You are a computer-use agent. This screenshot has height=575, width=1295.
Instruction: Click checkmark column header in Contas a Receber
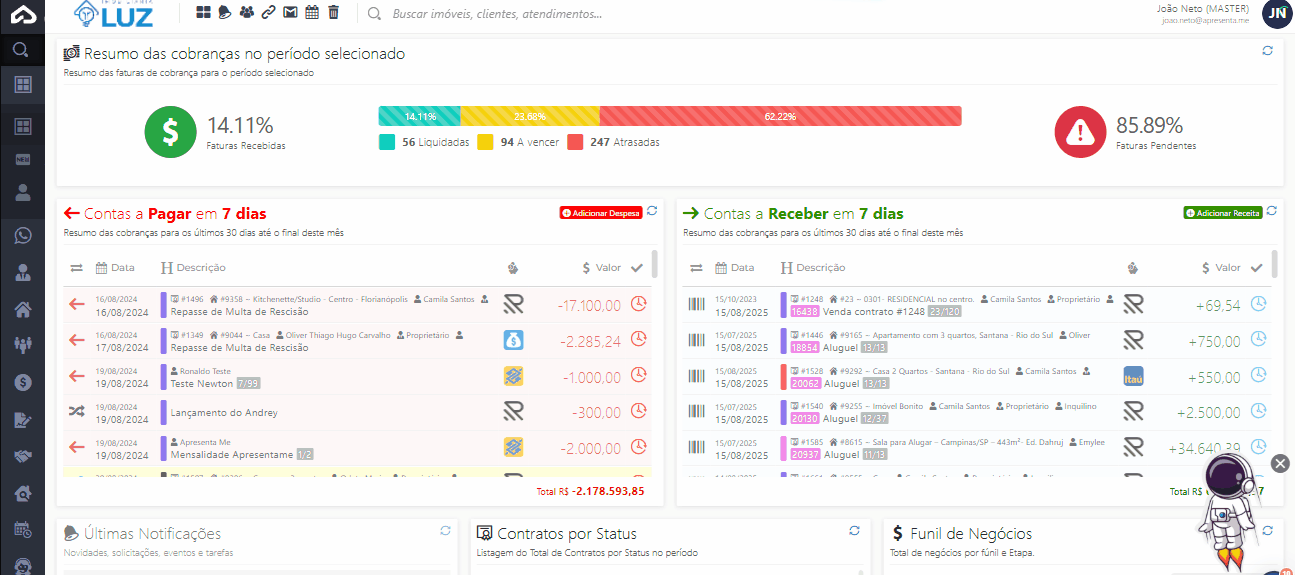[x=1257, y=267]
